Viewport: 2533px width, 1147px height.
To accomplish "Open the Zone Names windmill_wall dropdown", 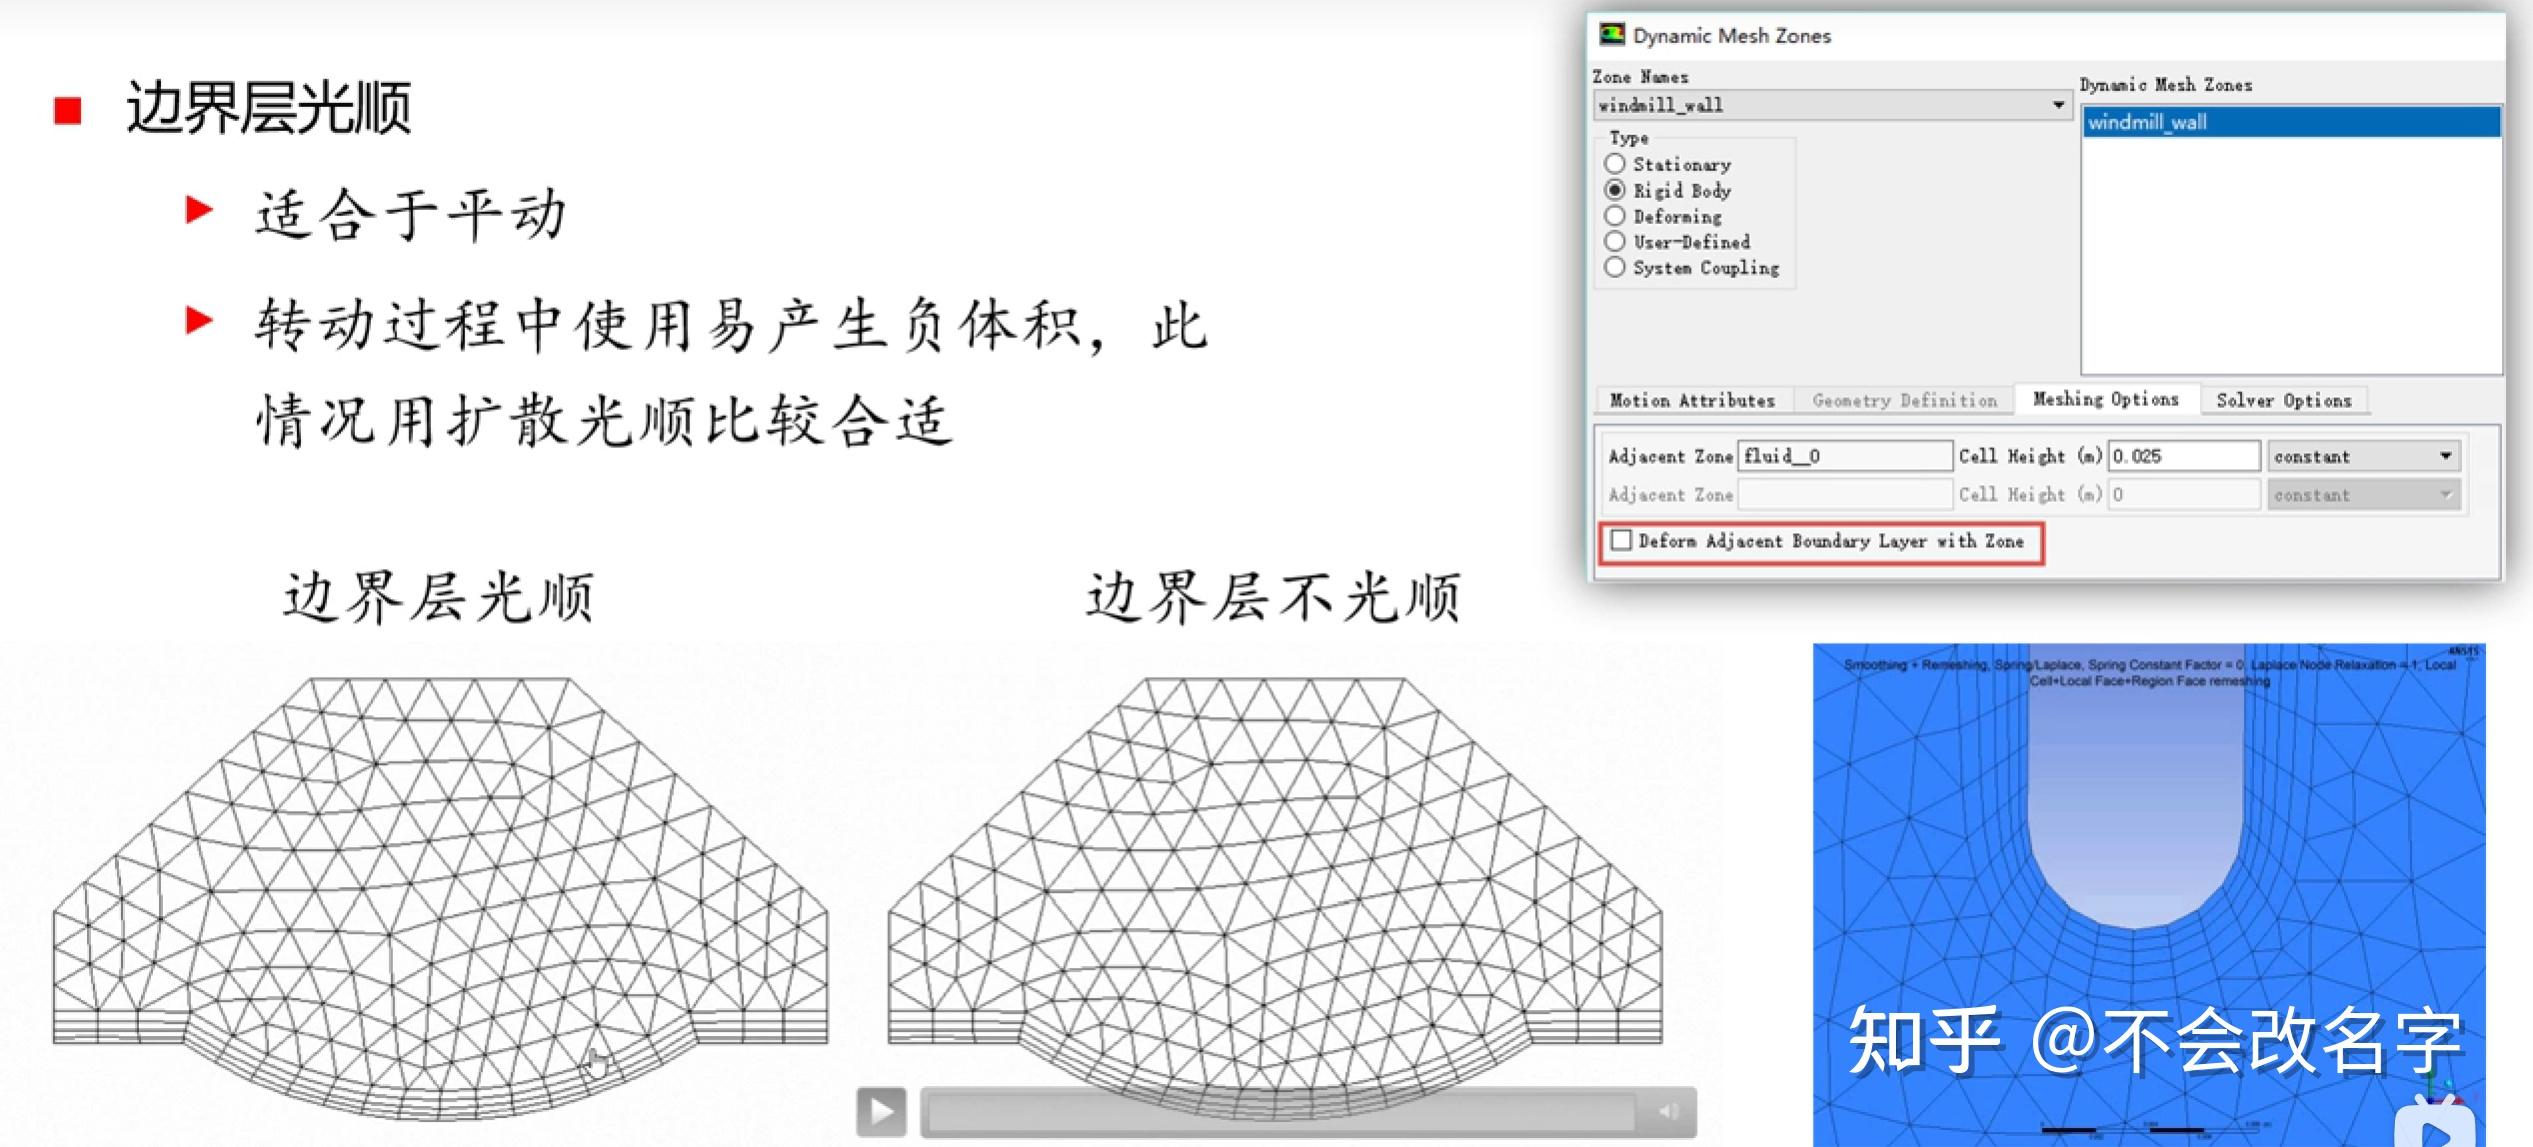I will [2058, 105].
